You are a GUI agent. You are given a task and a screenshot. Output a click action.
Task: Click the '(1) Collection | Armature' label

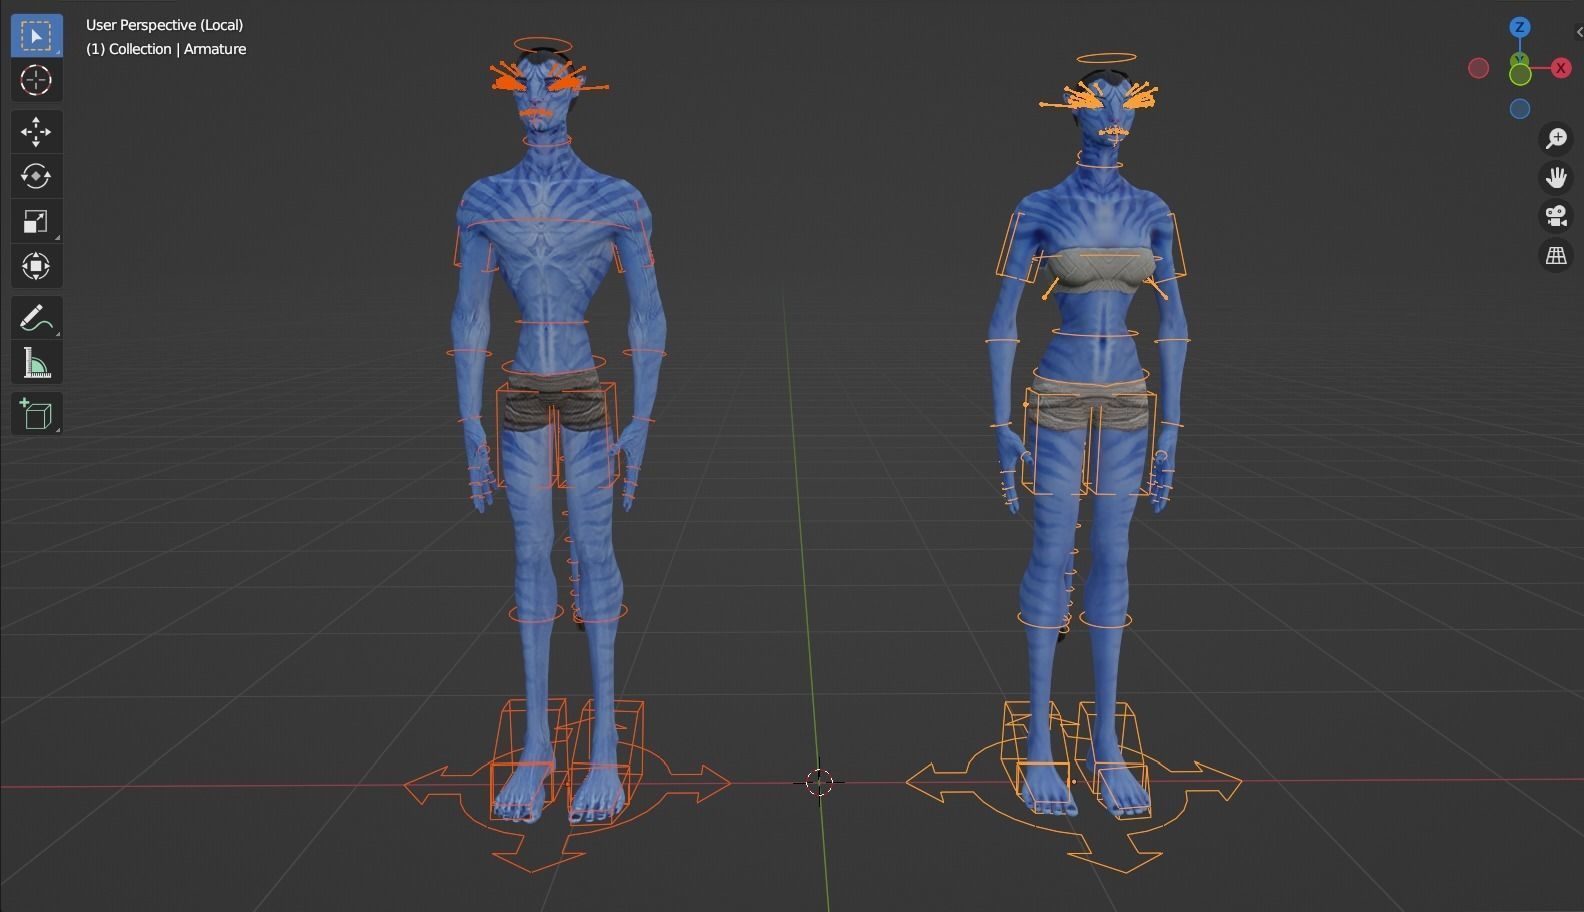pos(166,49)
